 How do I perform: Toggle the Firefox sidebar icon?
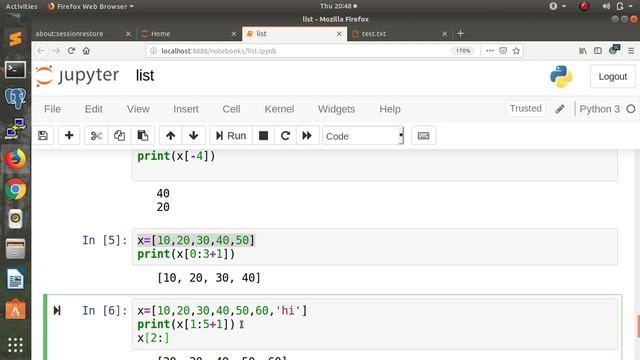pos(598,51)
